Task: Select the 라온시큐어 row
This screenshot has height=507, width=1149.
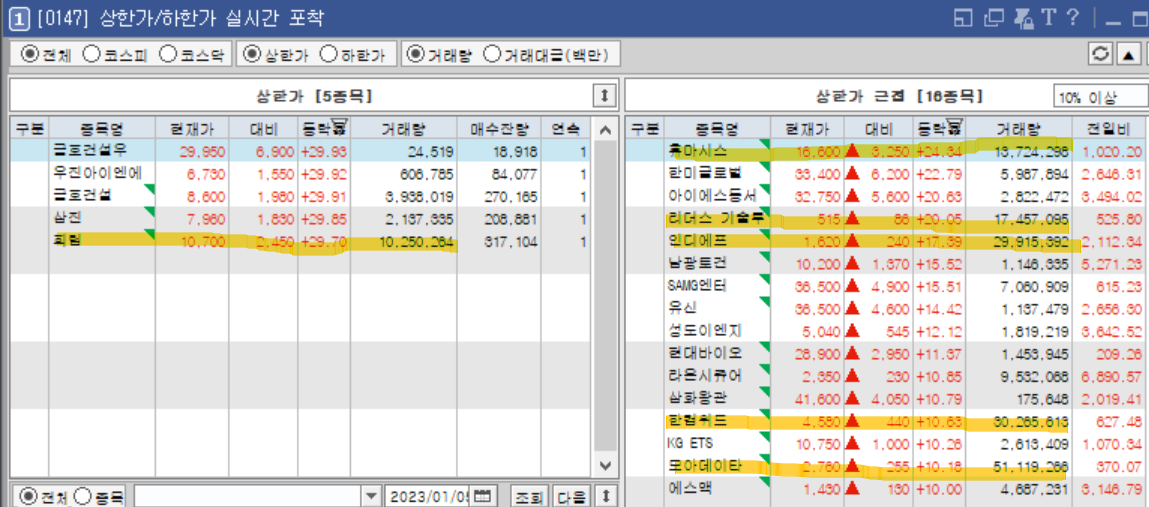Action: point(887,376)
